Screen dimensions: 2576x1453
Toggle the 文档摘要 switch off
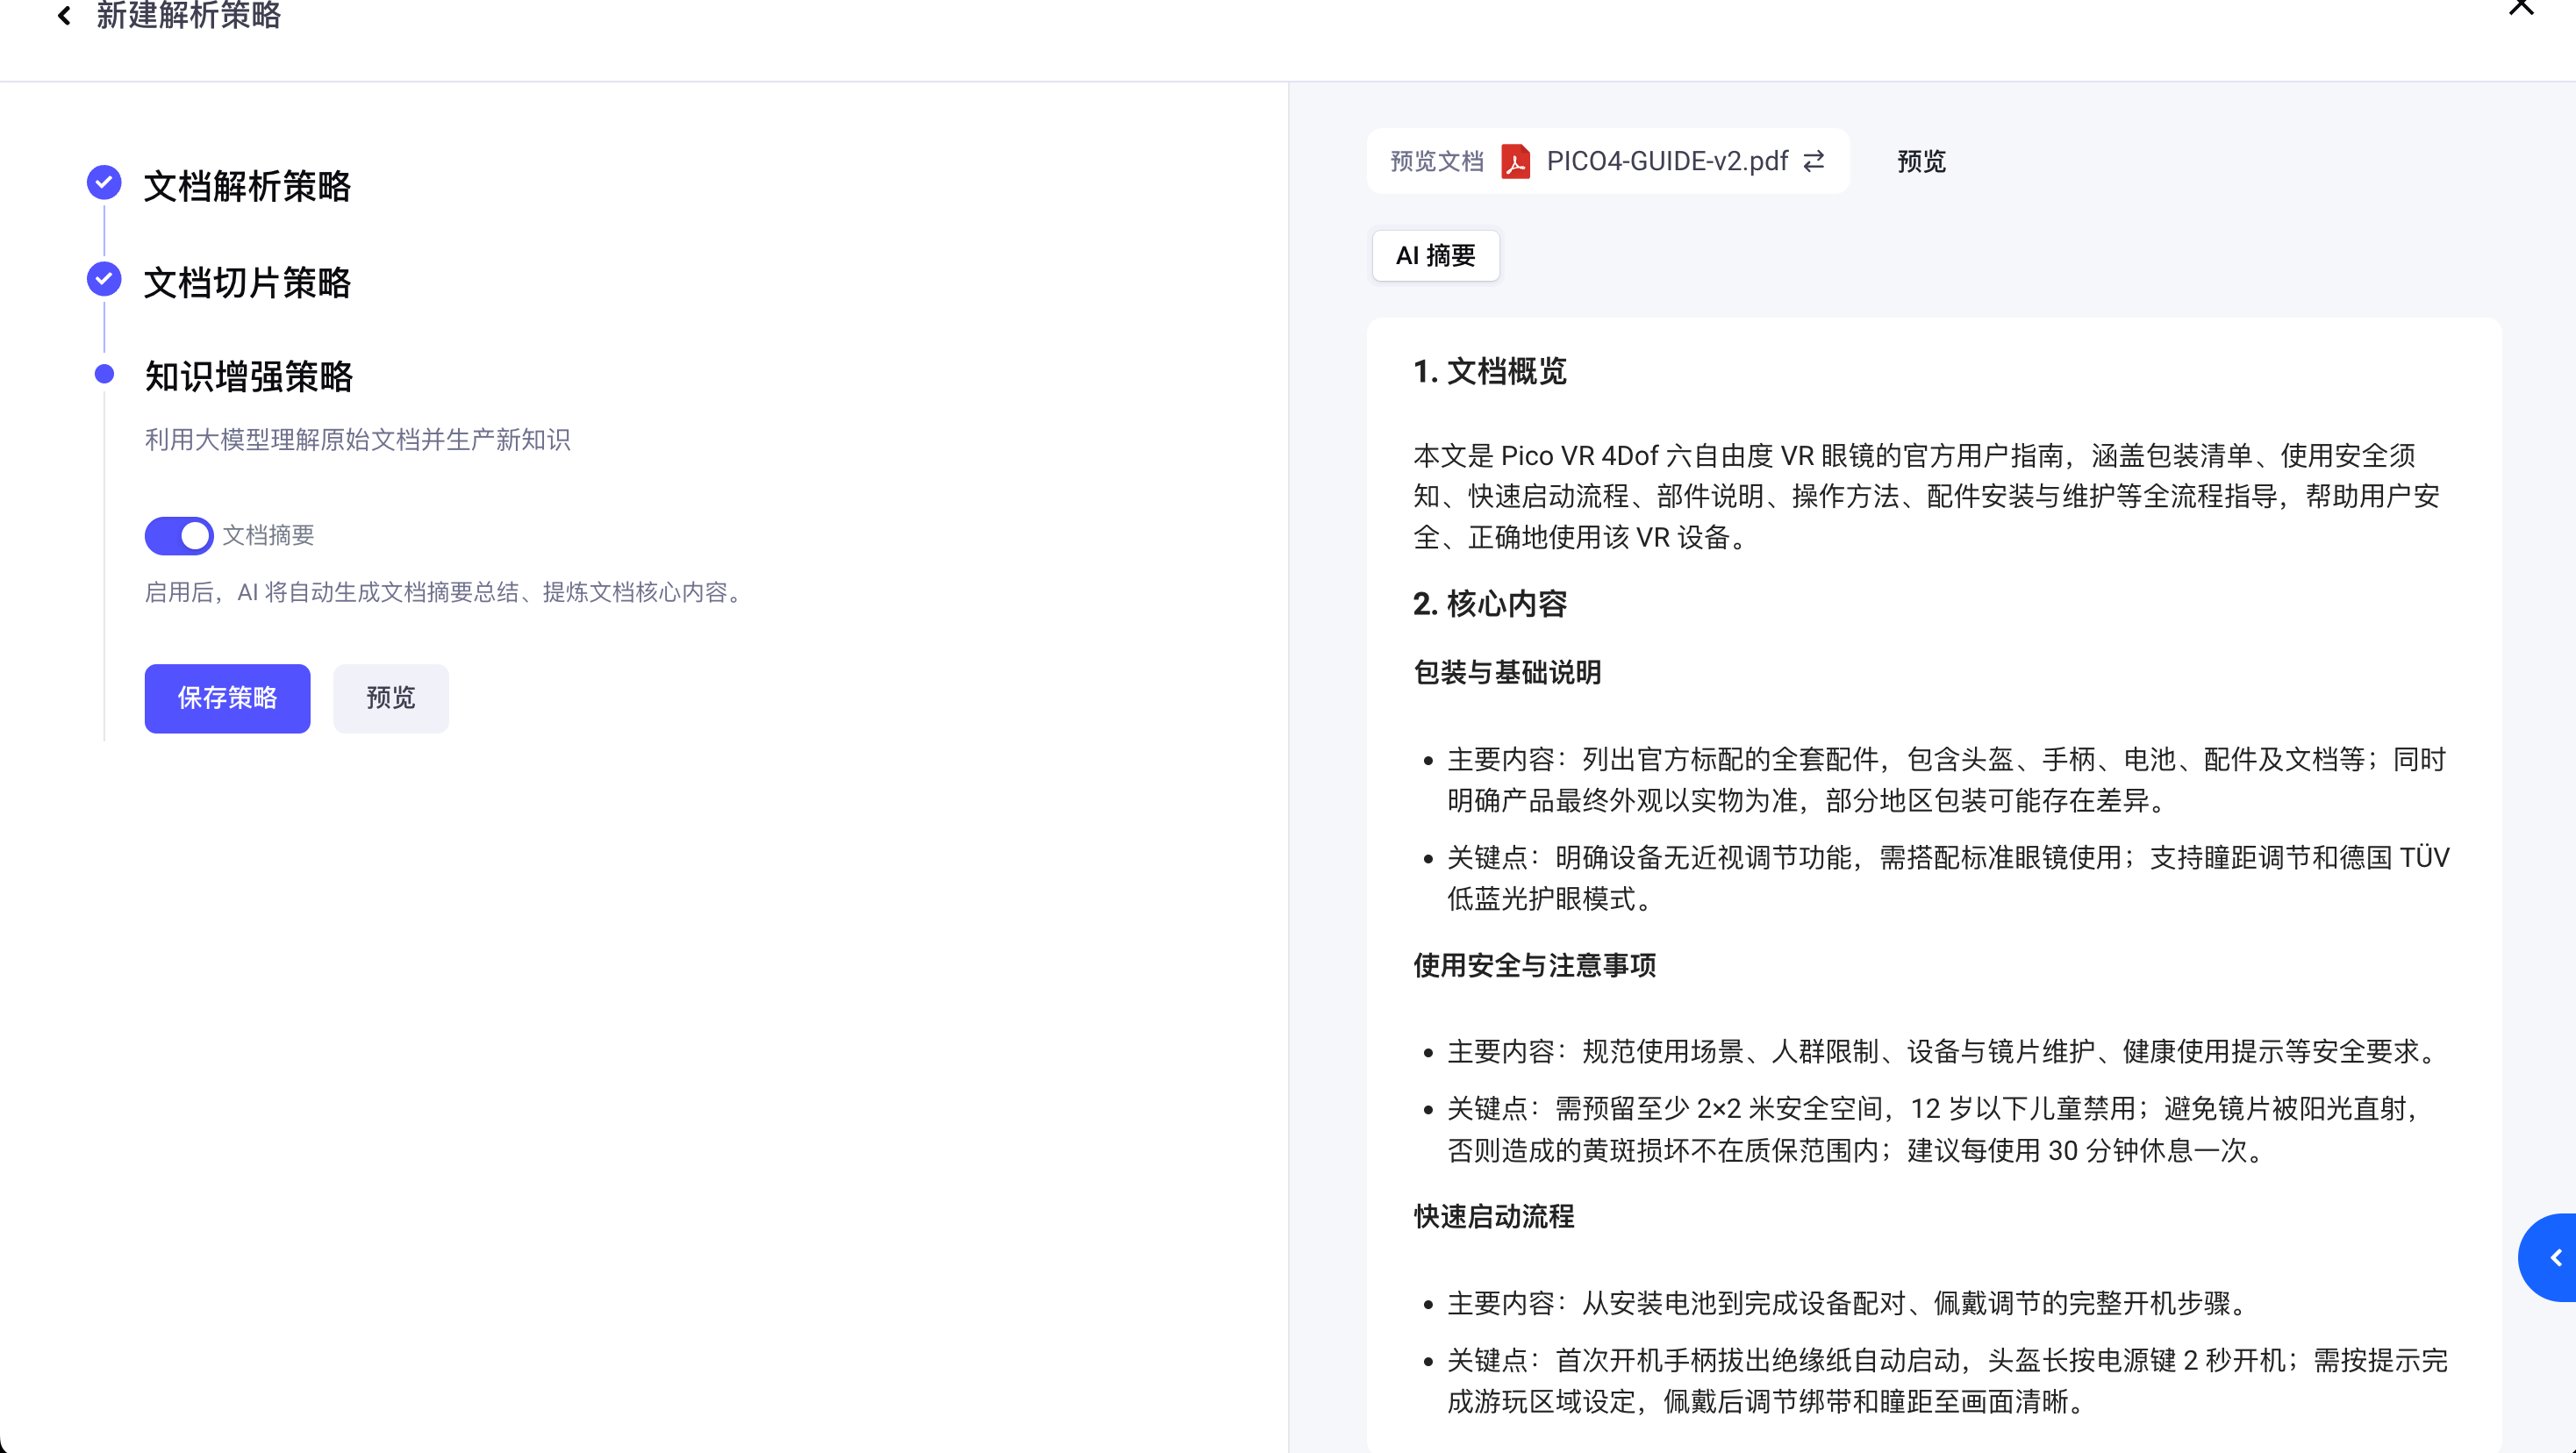179,535
